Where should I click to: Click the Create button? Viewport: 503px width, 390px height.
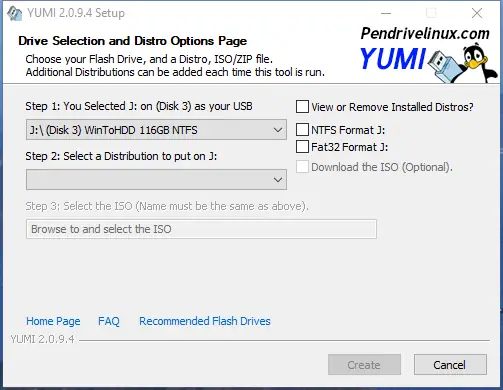[364, 365]
